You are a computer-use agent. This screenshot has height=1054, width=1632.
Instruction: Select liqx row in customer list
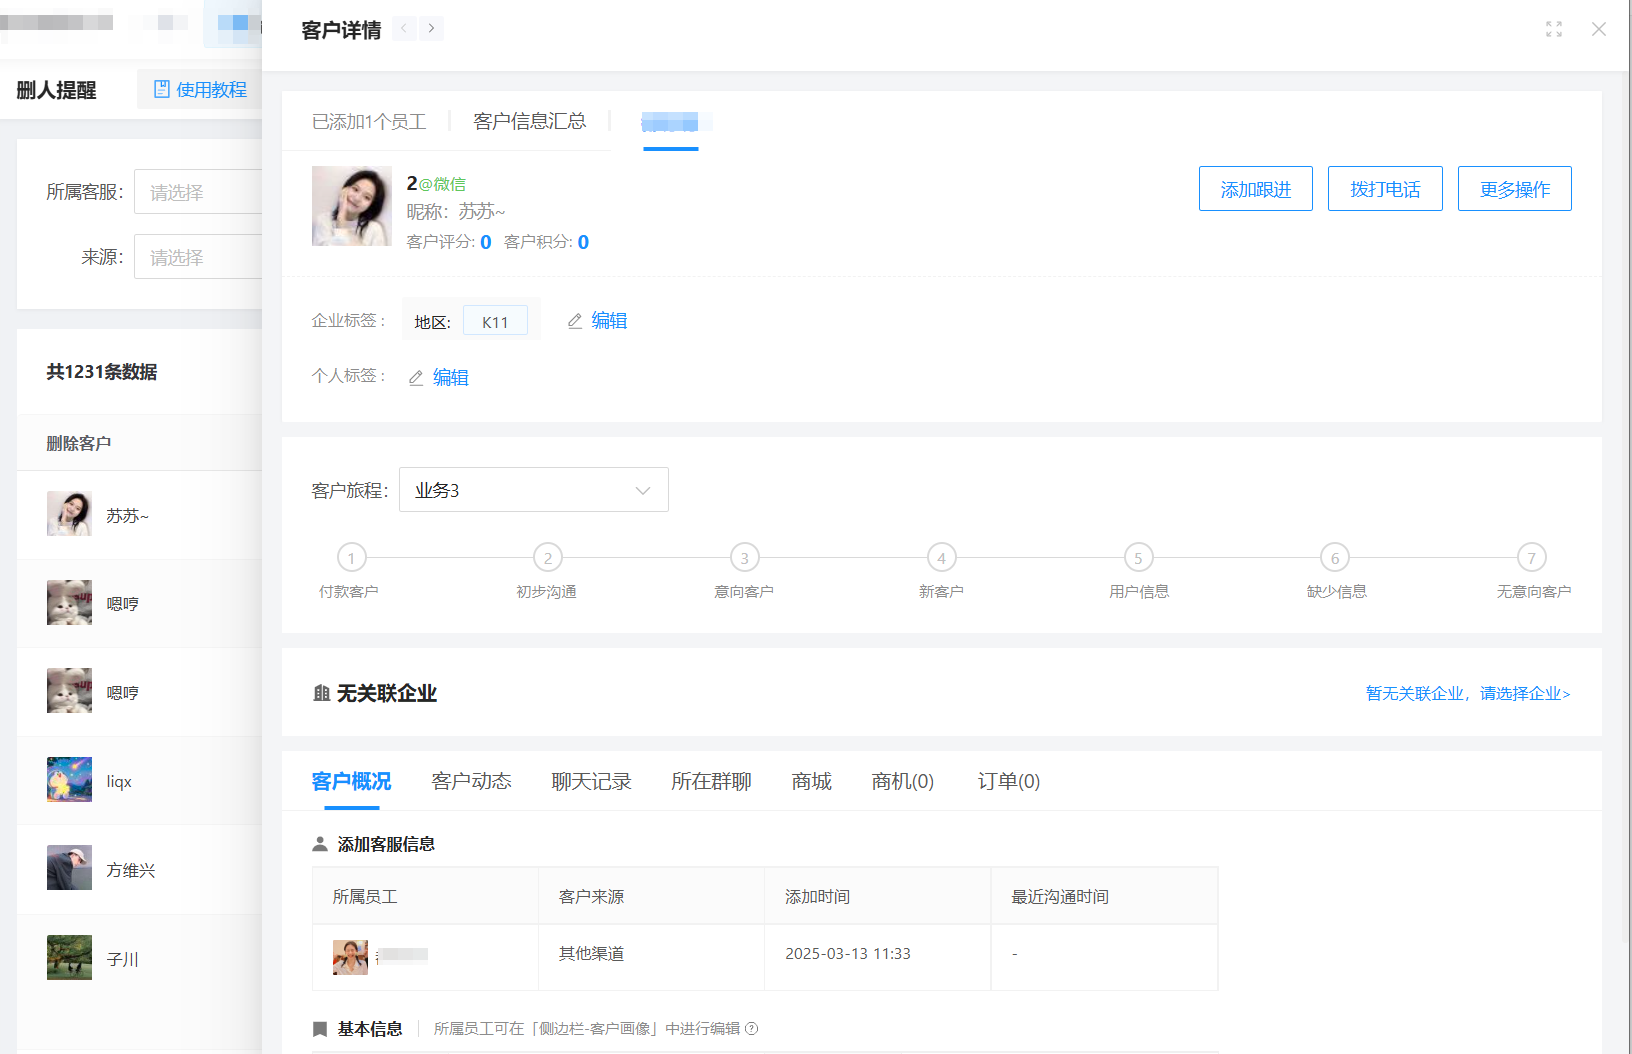(140, 781)
